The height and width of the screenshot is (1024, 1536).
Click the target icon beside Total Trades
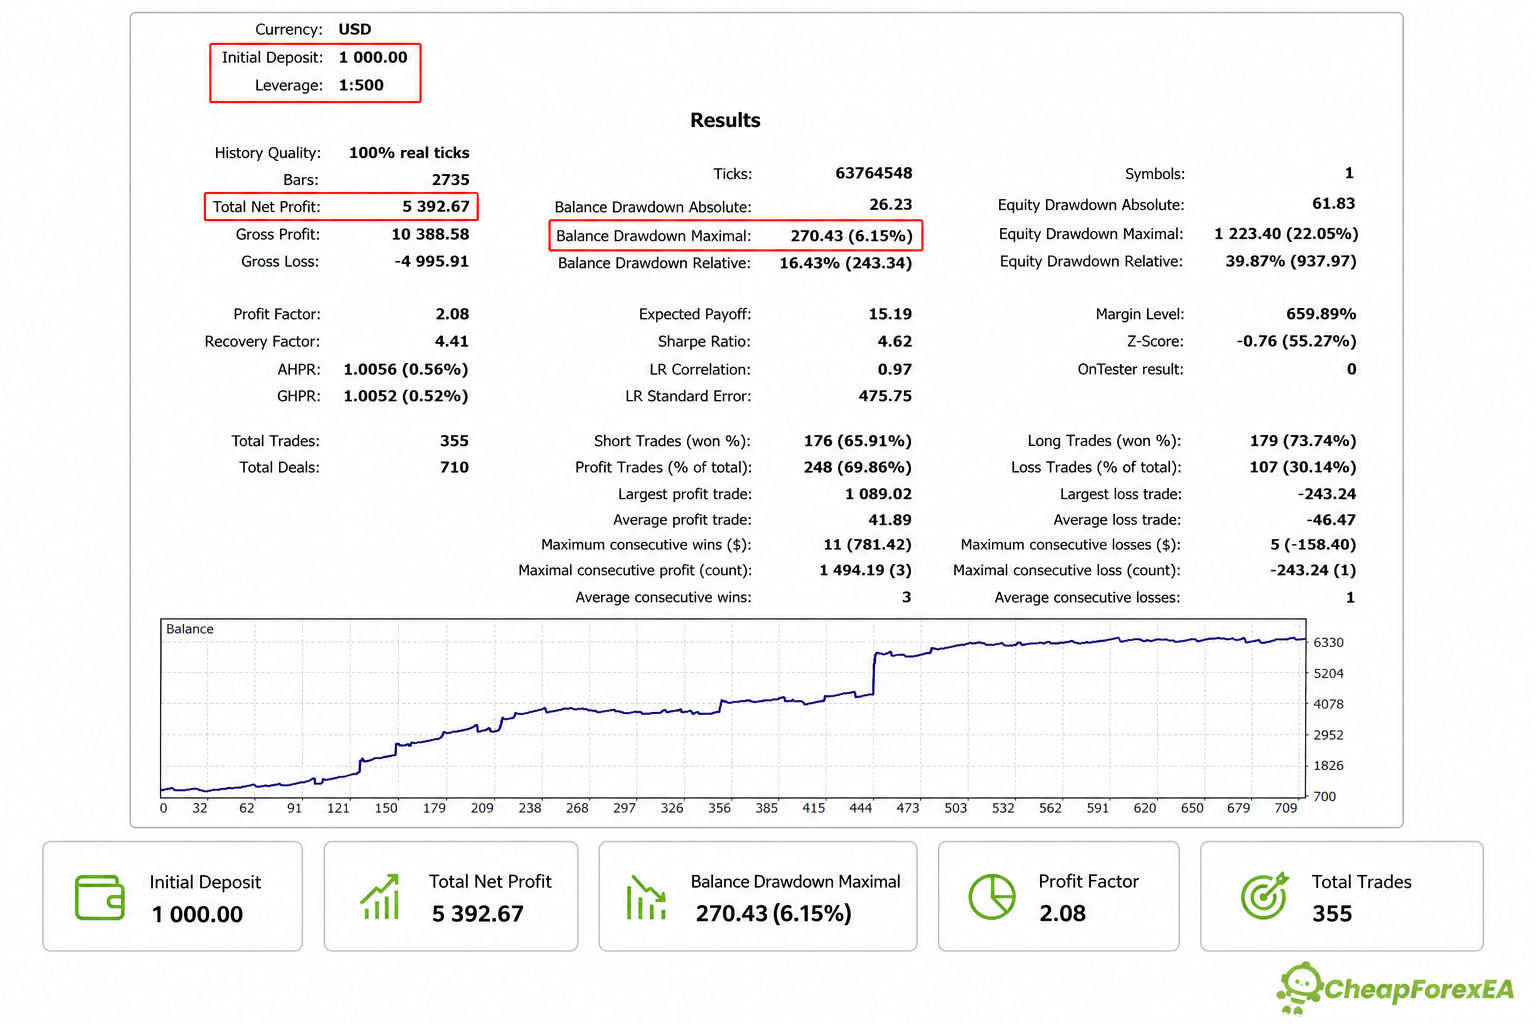(1264, 896)
